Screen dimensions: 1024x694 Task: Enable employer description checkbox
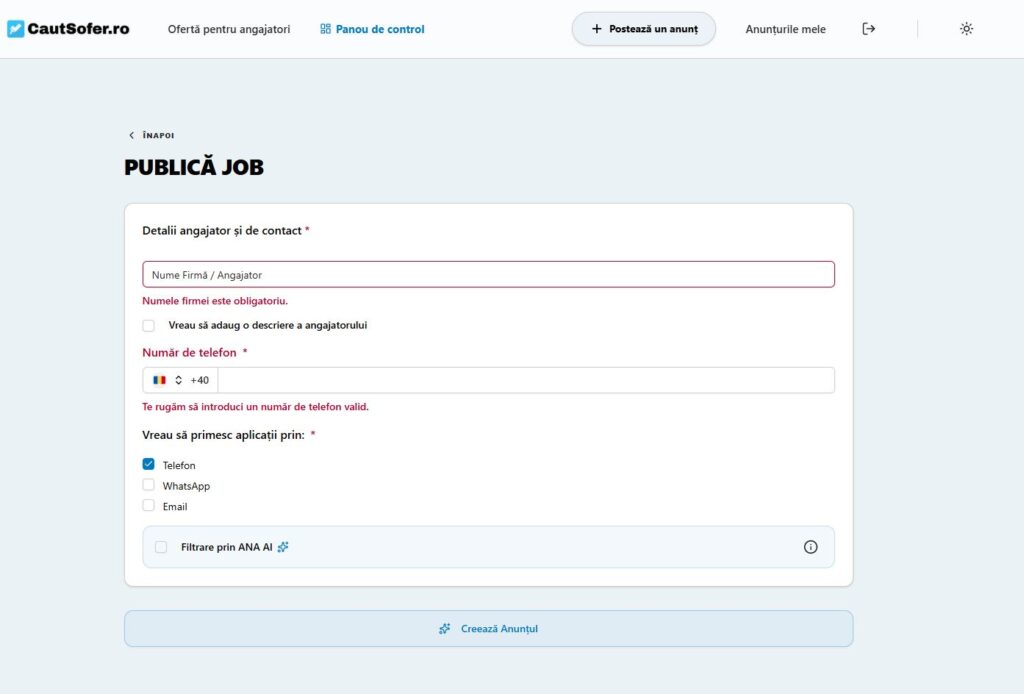pos(149,325)
